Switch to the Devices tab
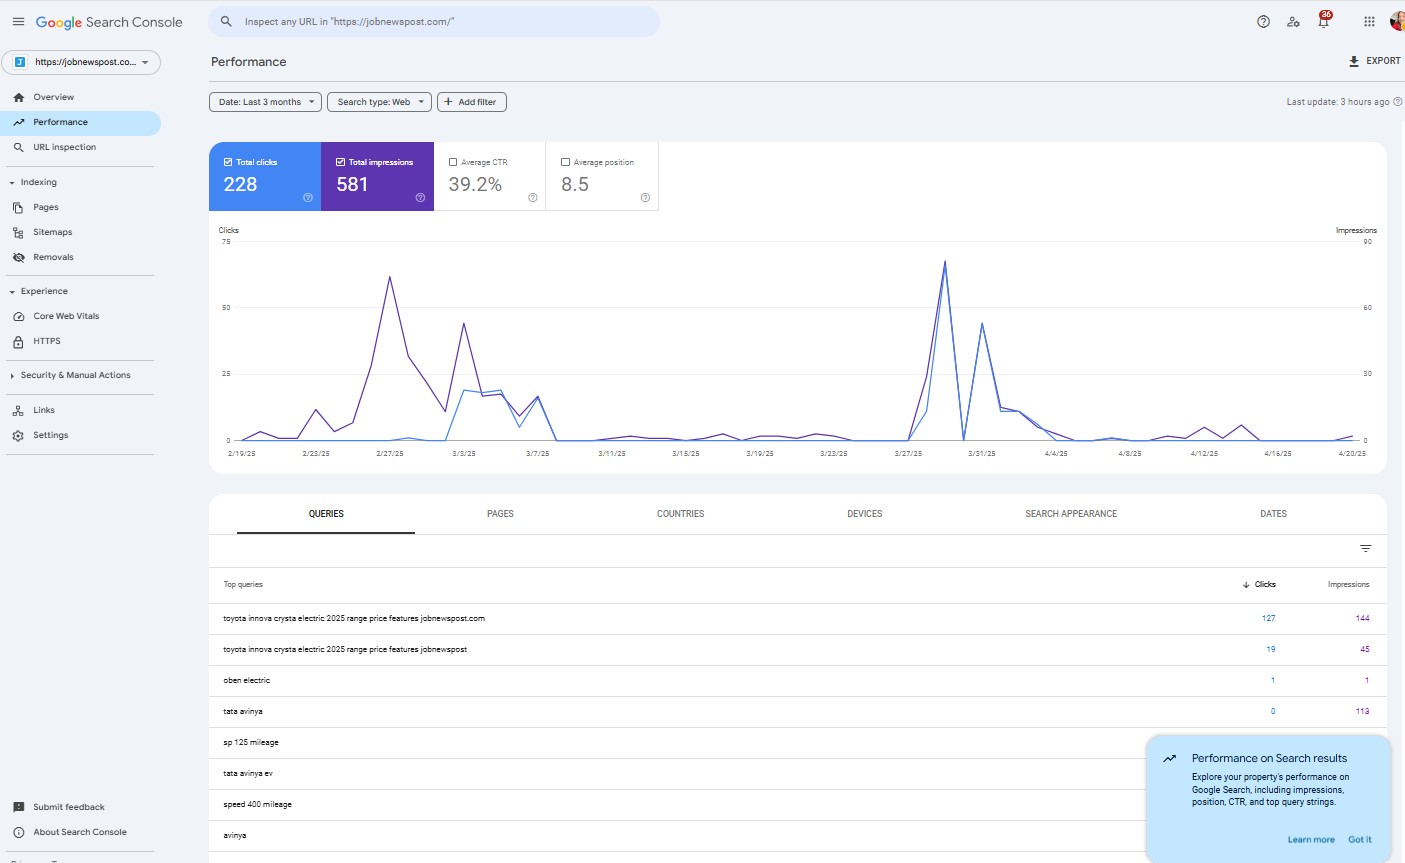The width and height of the screenshot is (1405, 863). pyautogui.click(x=865, y=514)
